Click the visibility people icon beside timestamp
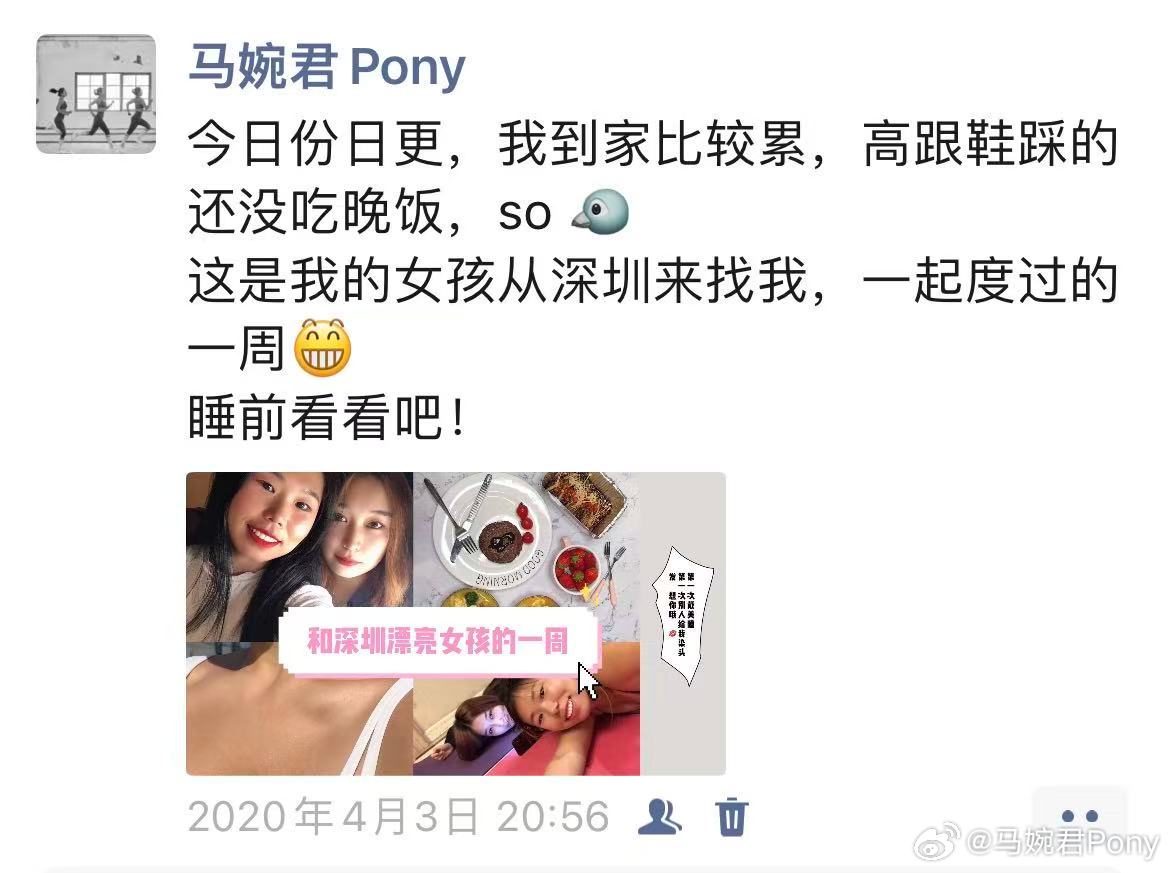 click(659, 816)
